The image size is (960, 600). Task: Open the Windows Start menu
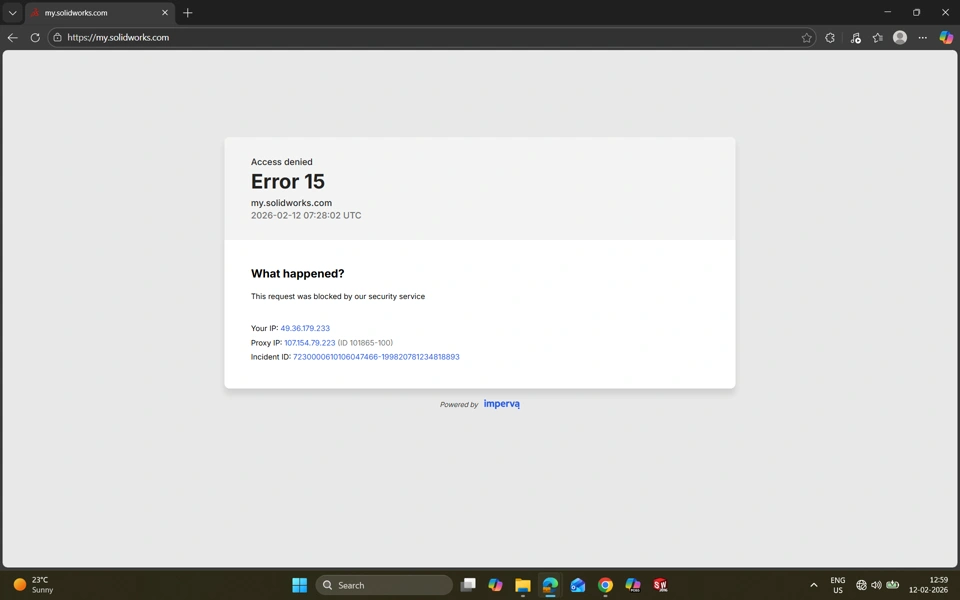(299, 585)
